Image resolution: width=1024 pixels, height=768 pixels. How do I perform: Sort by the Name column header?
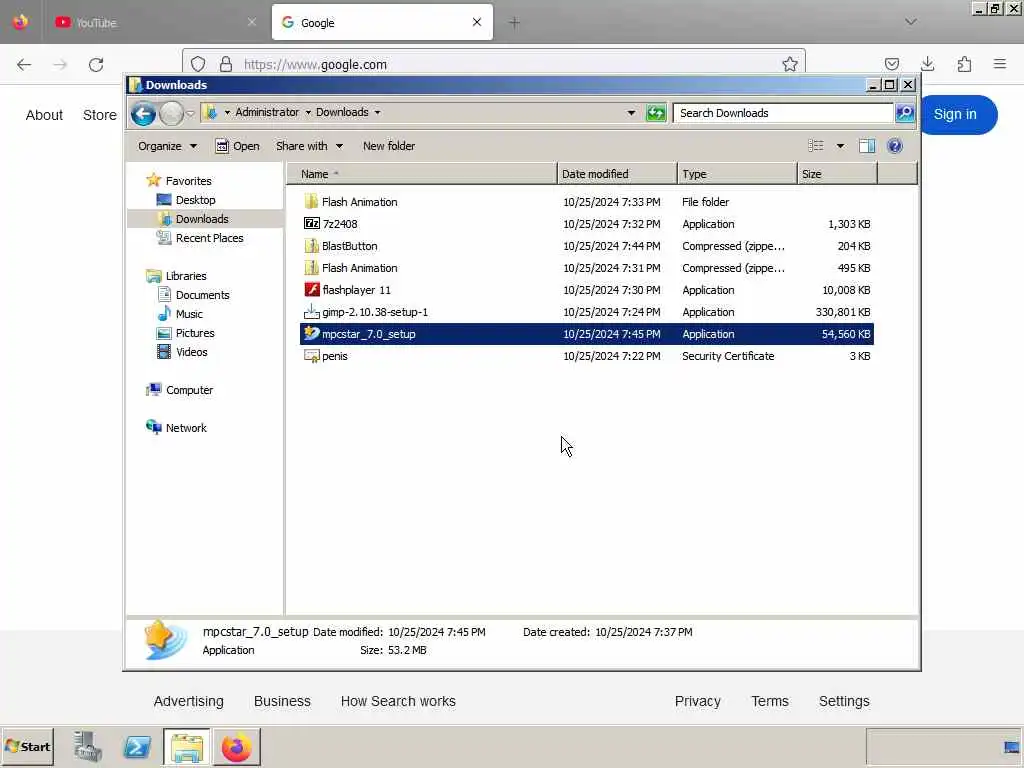click(421, 174)
